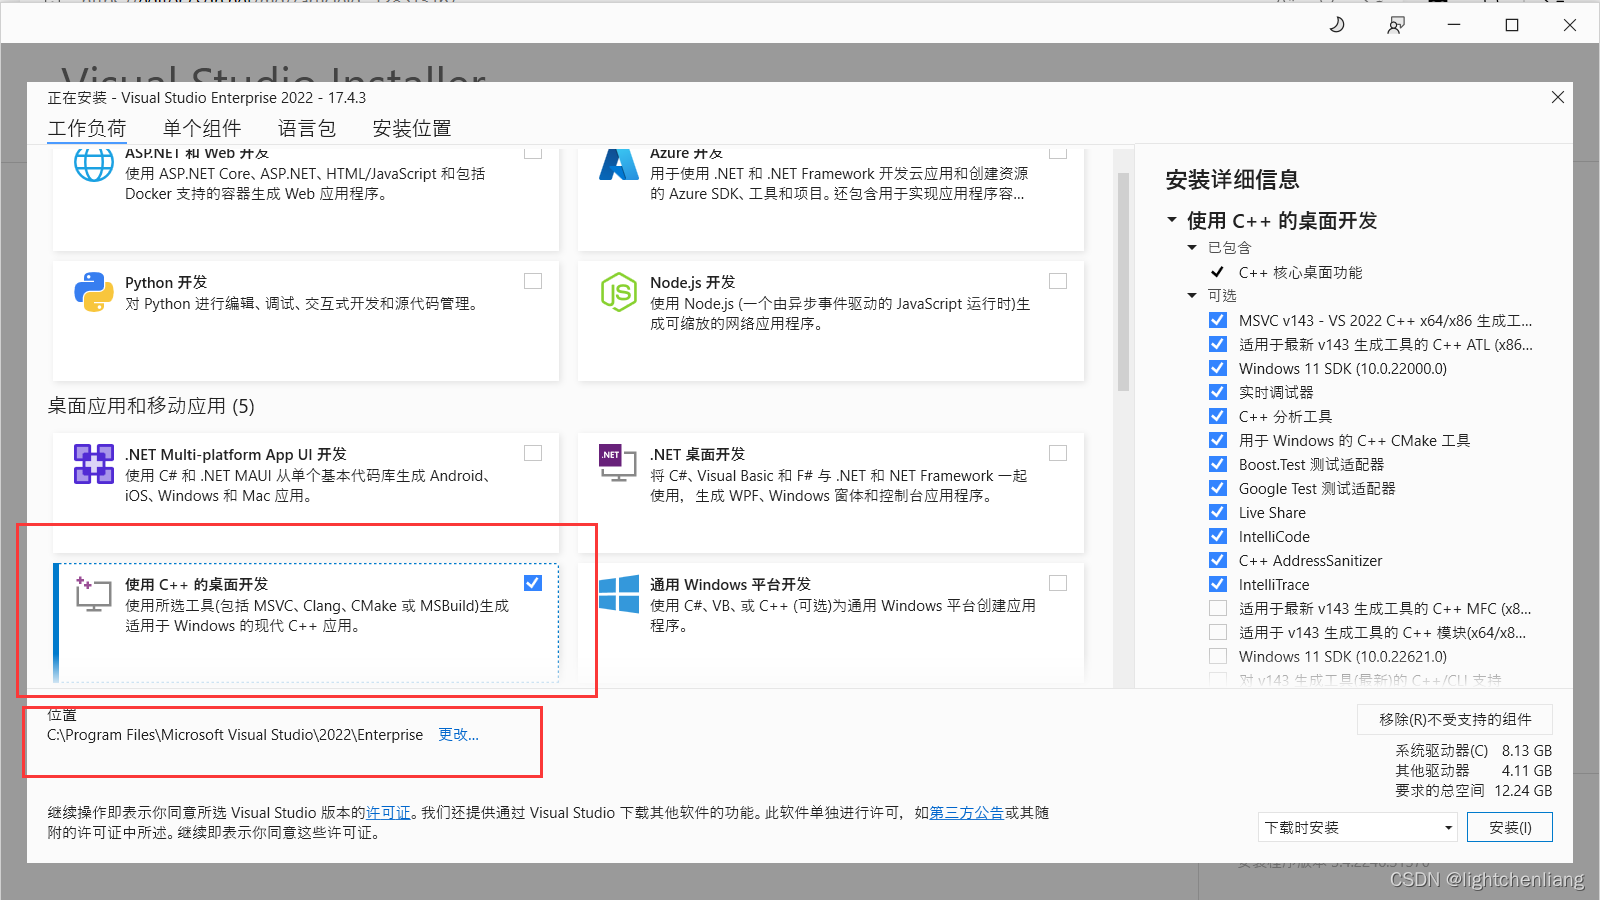Uncheck the Boost.Test 测试适配器 option
Screen dimensions: 1600x900
[1218, 464]
